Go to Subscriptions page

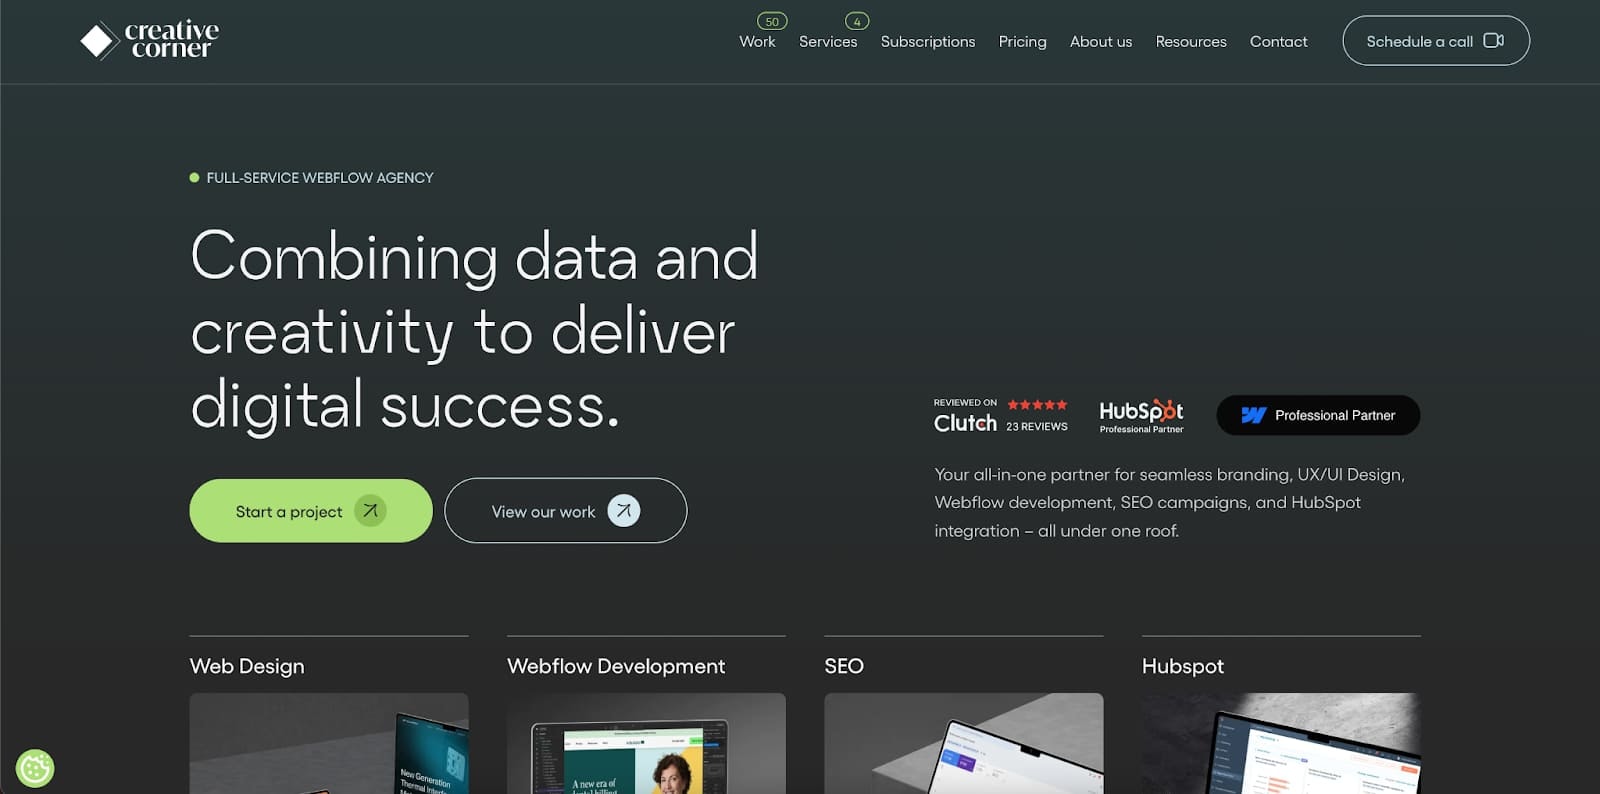pyautogui.click(x=928, y=42)
